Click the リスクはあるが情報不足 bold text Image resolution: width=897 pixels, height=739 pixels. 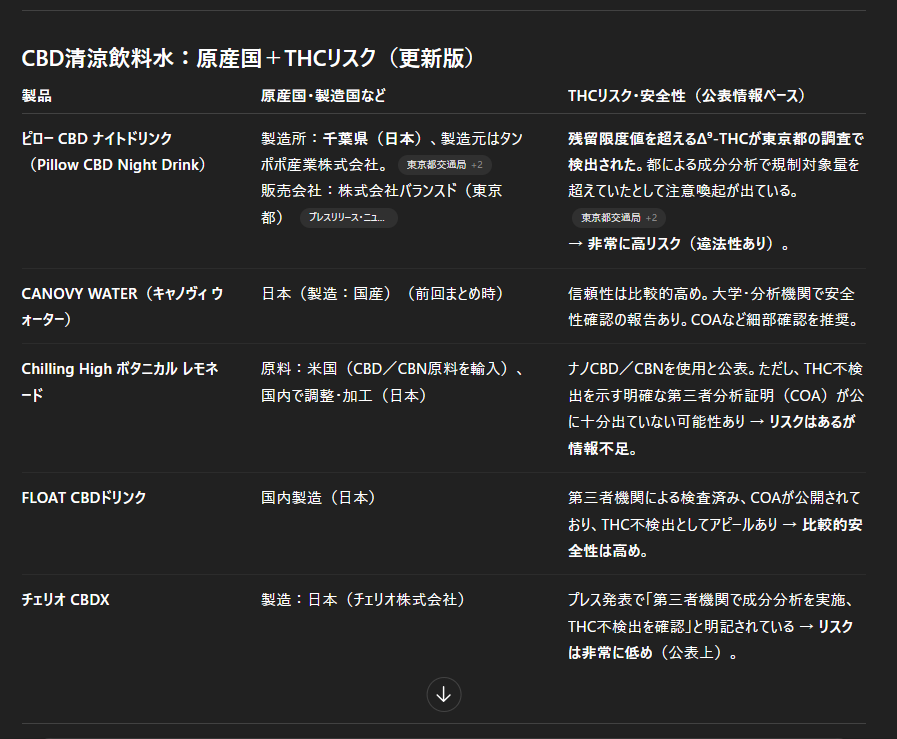(712, 435)
